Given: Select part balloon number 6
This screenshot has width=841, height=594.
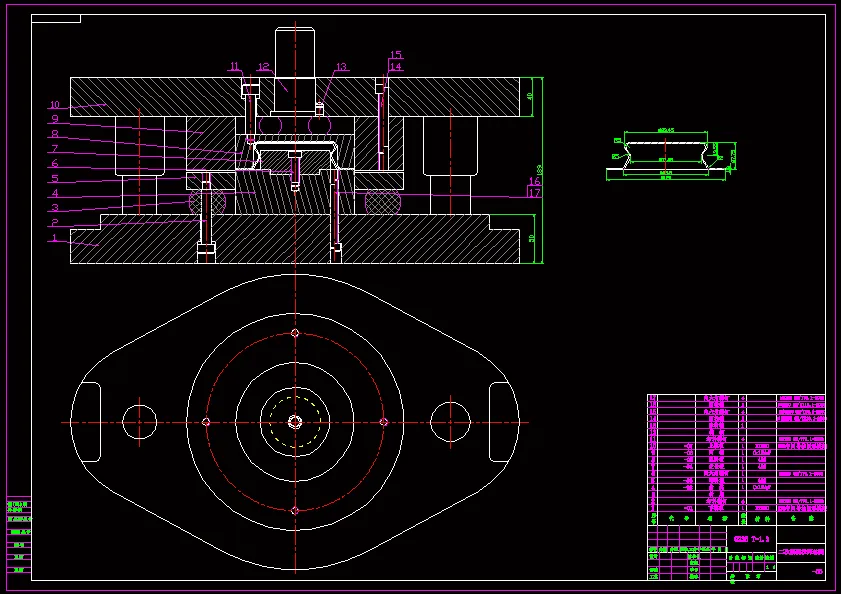Looking at the screenshot, I should [55, 163].
